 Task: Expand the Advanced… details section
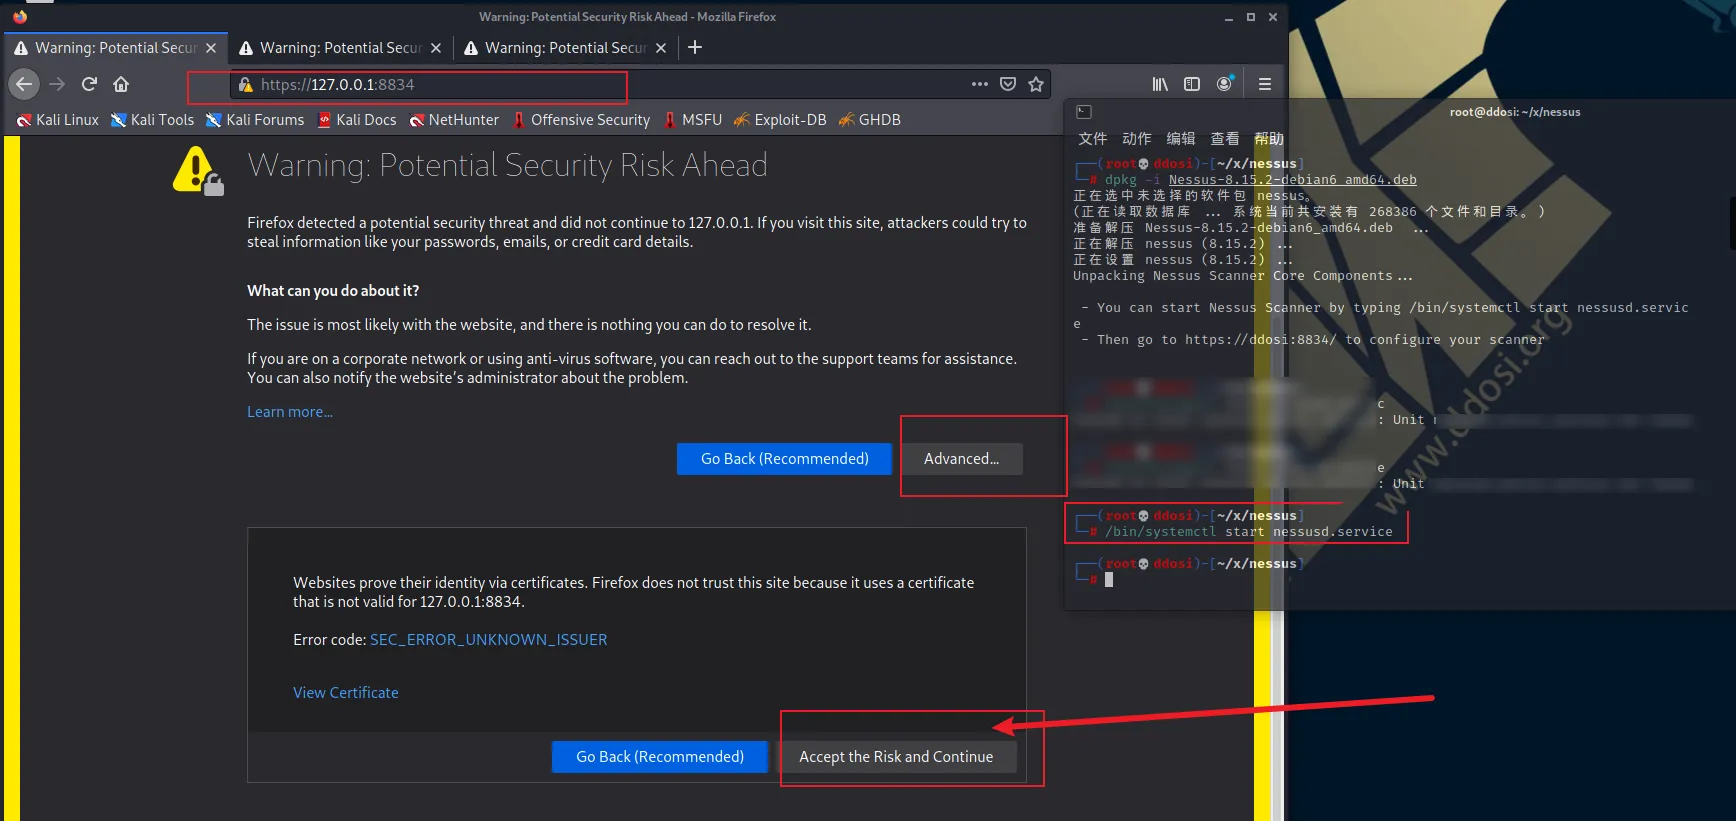961,459
